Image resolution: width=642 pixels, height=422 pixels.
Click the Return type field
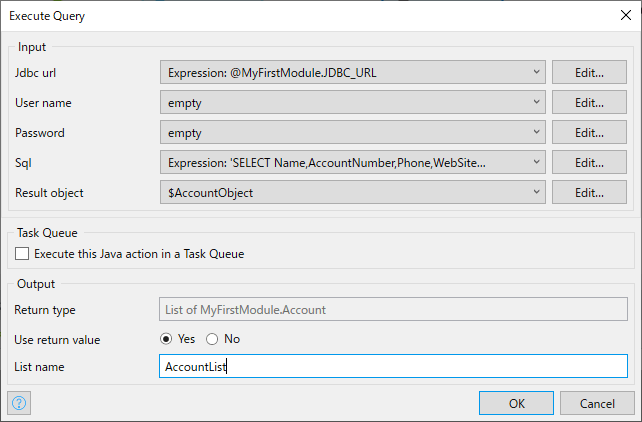[x=393, y=310]
